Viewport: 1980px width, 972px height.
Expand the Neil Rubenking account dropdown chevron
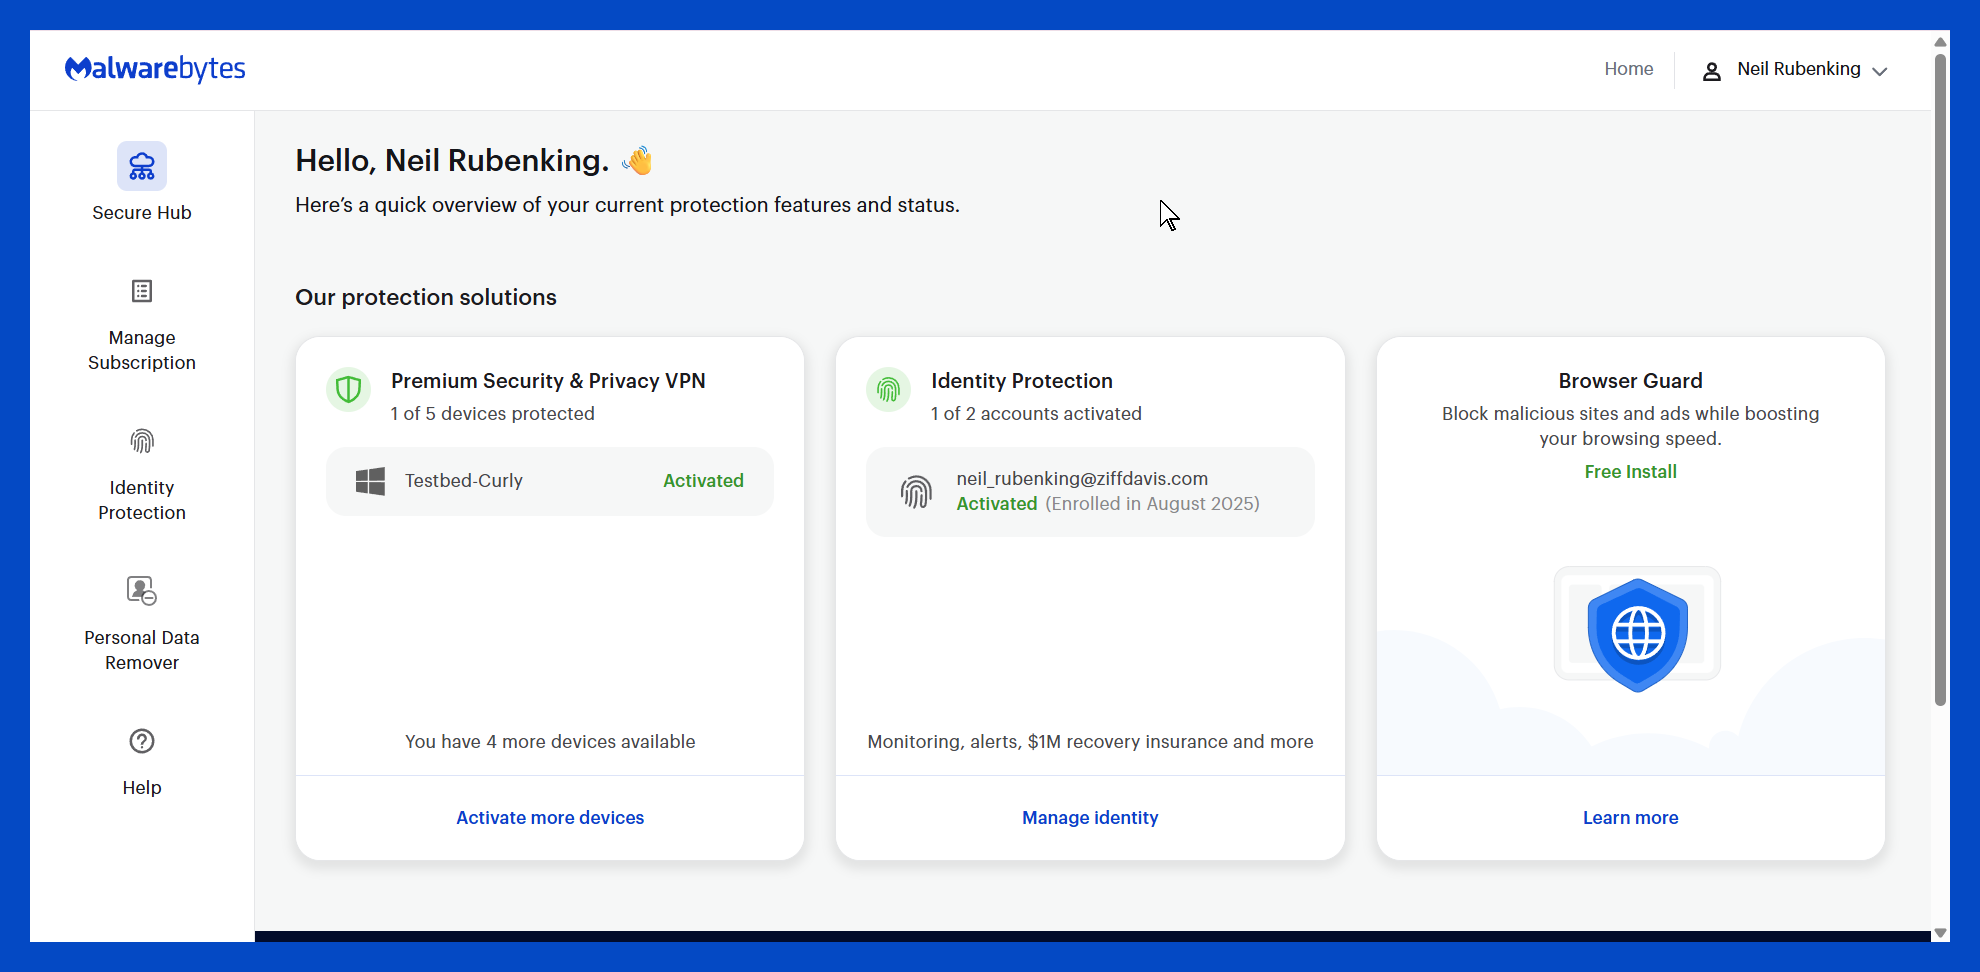point(1880,72)
